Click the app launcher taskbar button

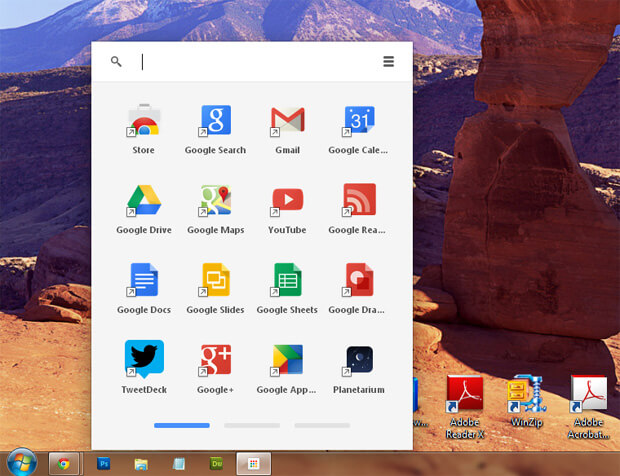tap(253, 463)
